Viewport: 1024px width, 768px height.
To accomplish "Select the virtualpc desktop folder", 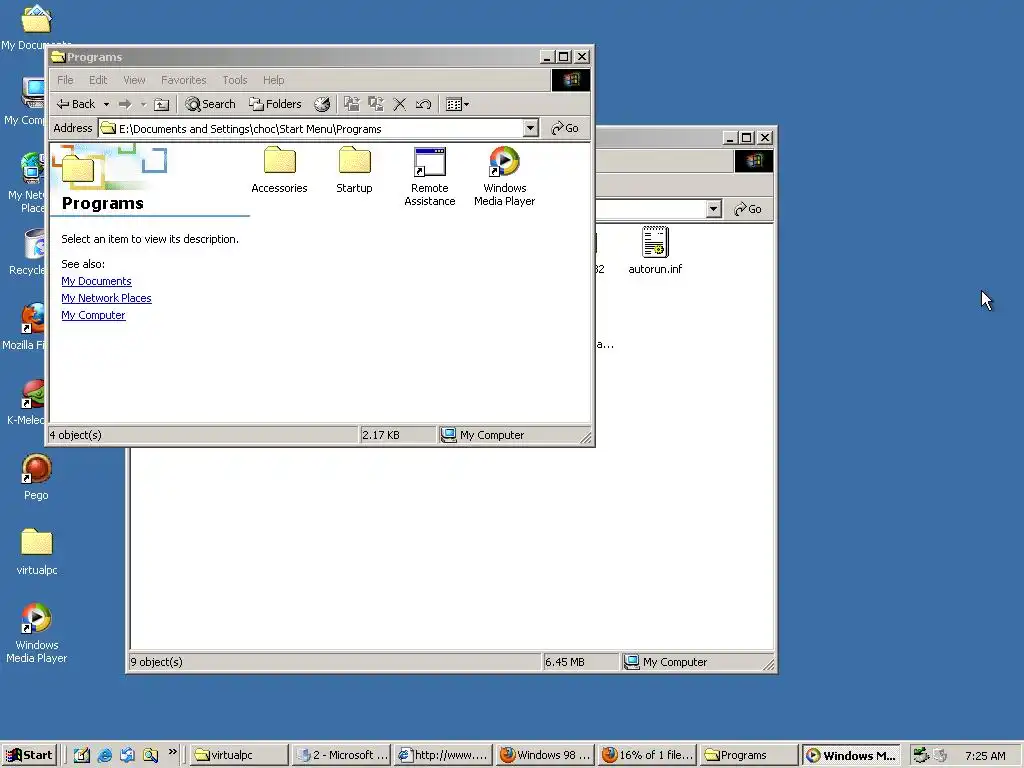I will pyautogui.click(x=37, y=552).
